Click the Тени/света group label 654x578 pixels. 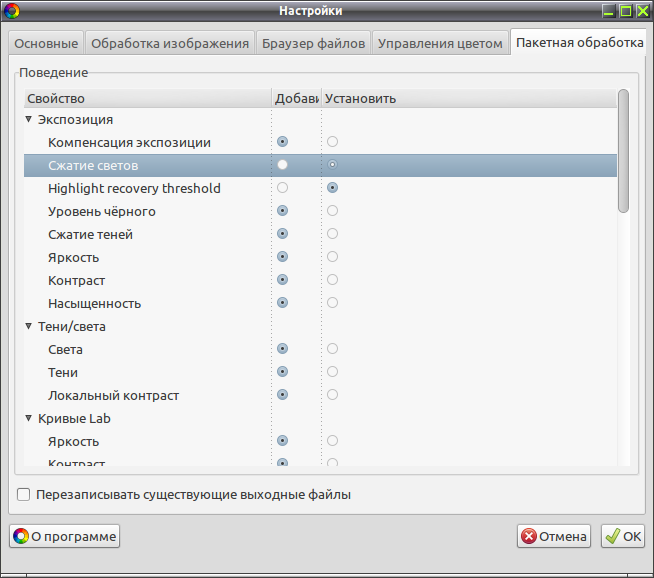(x=72, y=327)
